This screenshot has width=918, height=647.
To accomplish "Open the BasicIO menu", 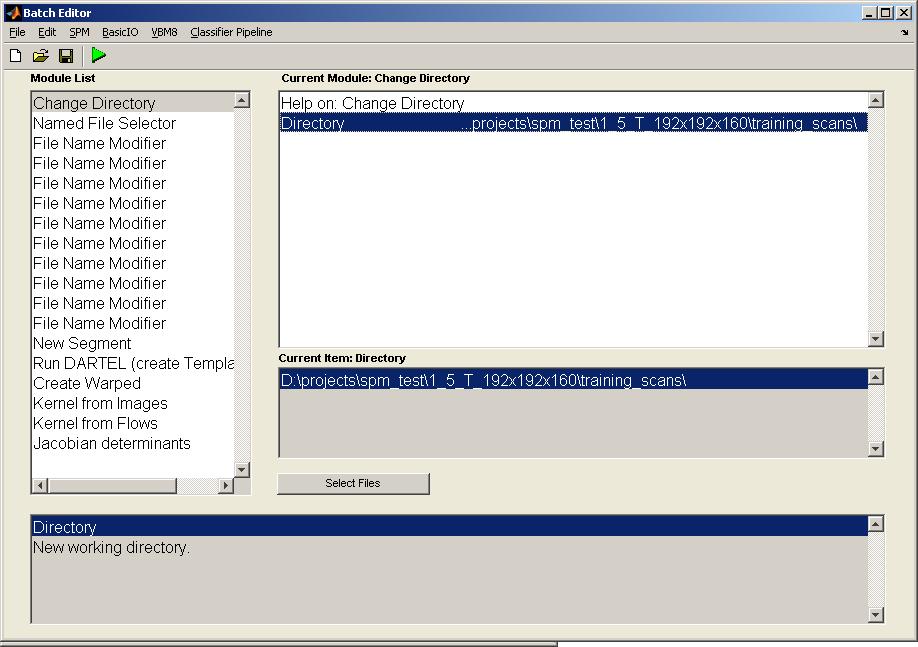I will click(x=120, y=32).
